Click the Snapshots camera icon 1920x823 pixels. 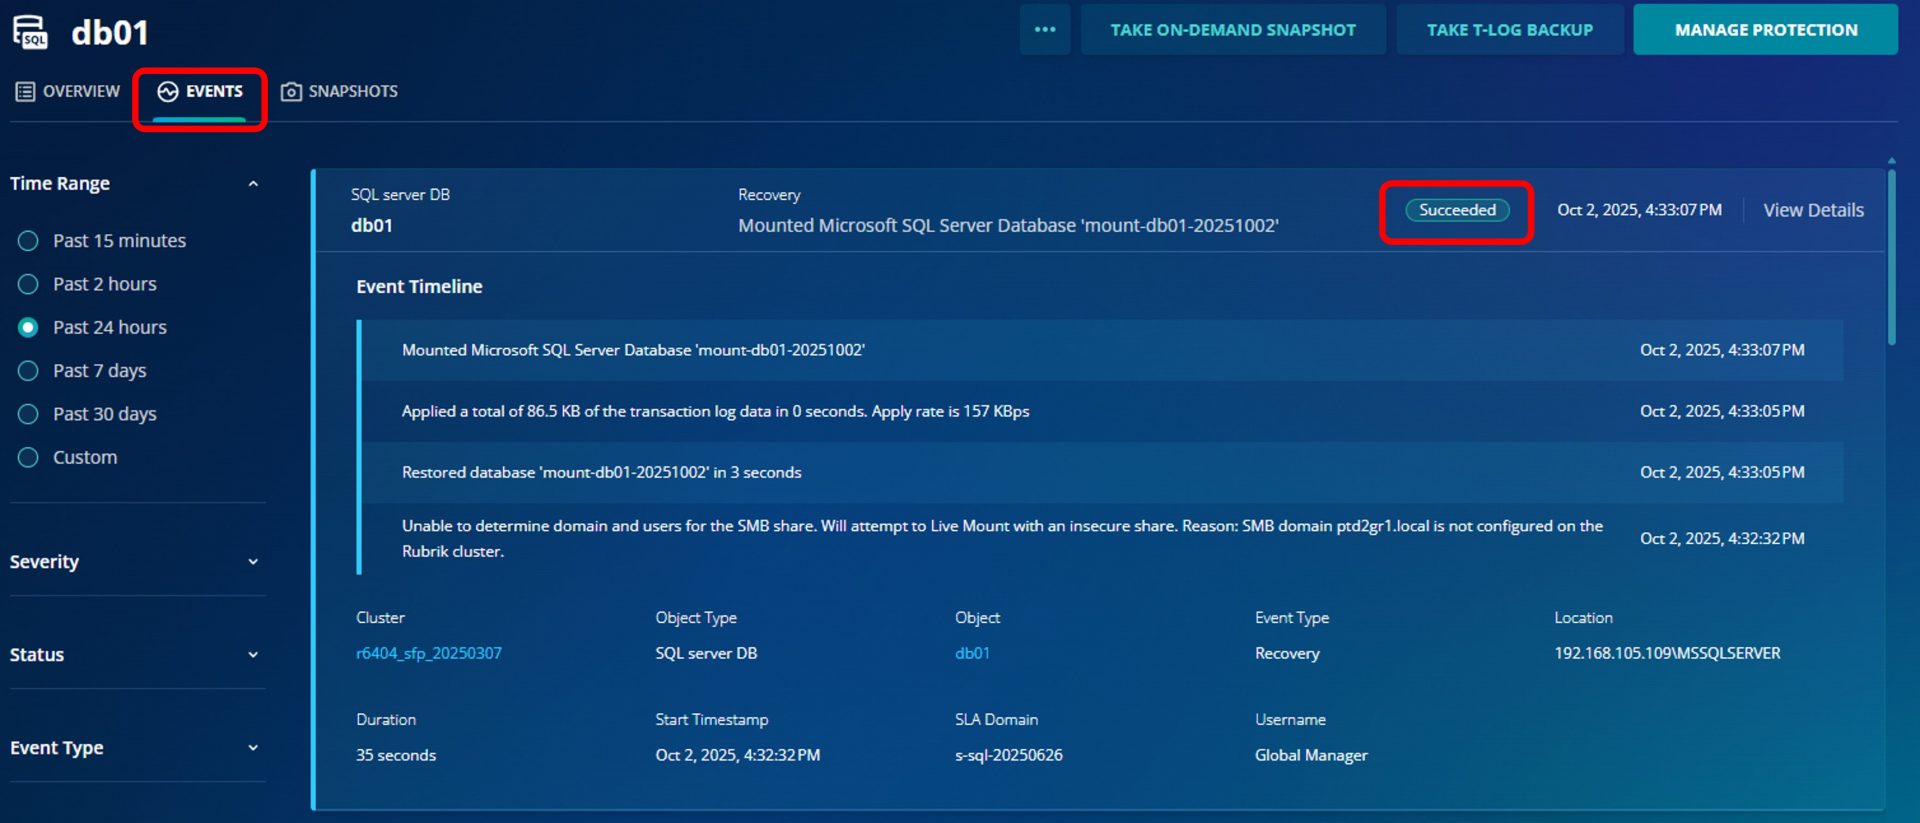(291, 92)
